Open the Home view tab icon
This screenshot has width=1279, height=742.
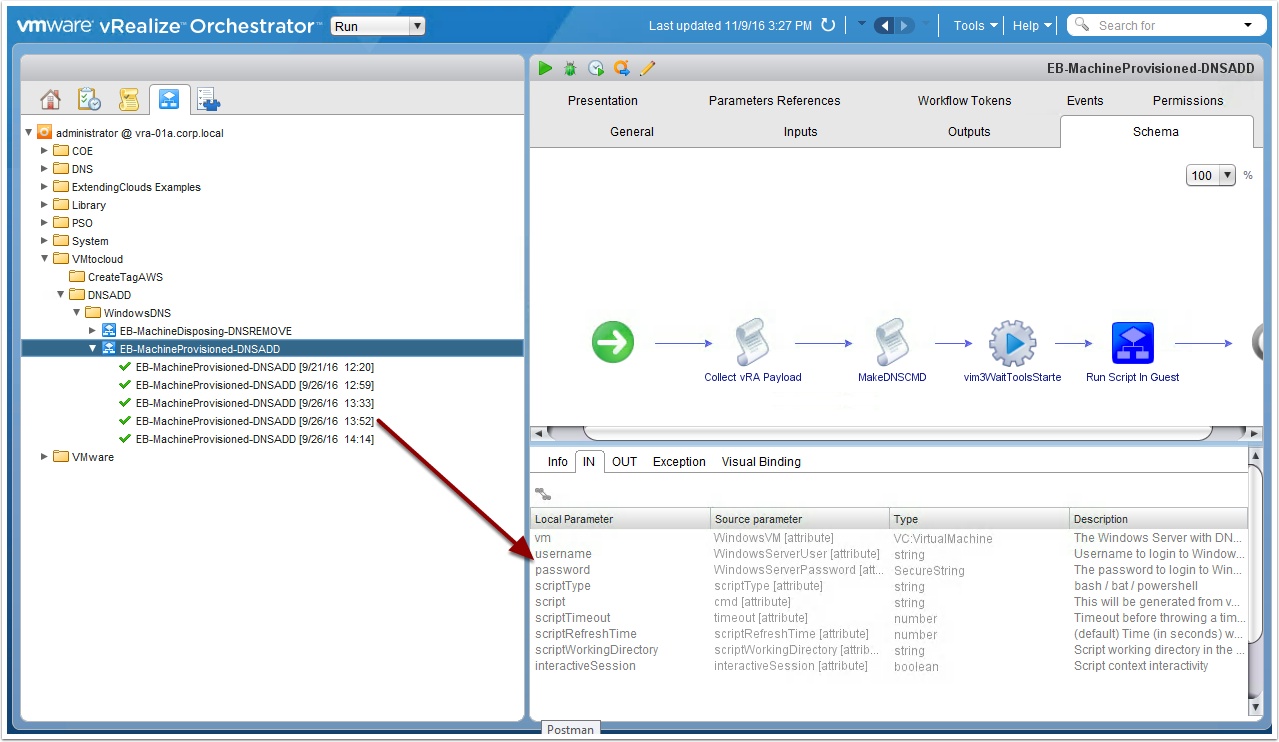pyautogui.click(x=50, y=100)
